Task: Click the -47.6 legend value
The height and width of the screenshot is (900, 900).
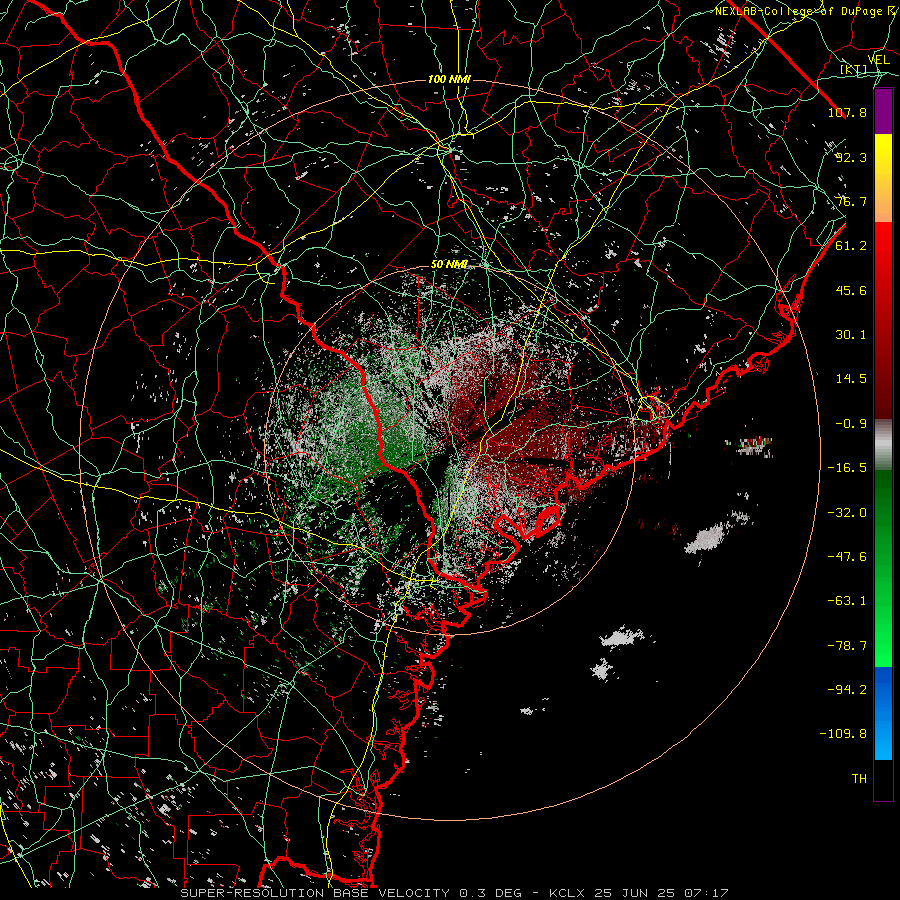Action: point(847,557)
